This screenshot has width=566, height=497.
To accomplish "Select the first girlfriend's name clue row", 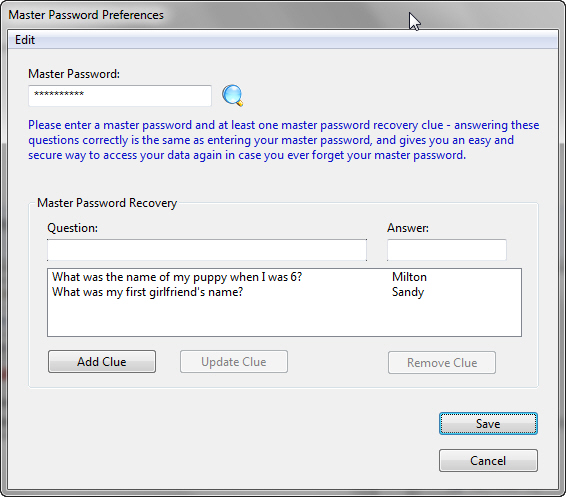I will coord(284,292).
